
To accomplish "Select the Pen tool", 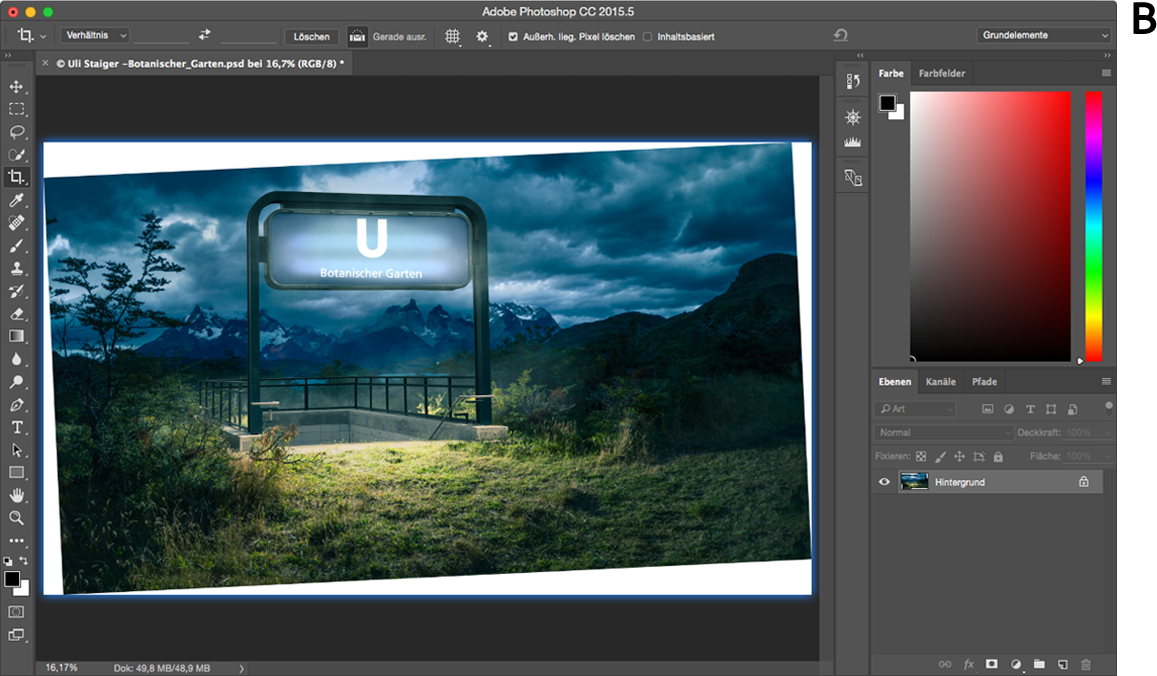I will pos(16,405).
